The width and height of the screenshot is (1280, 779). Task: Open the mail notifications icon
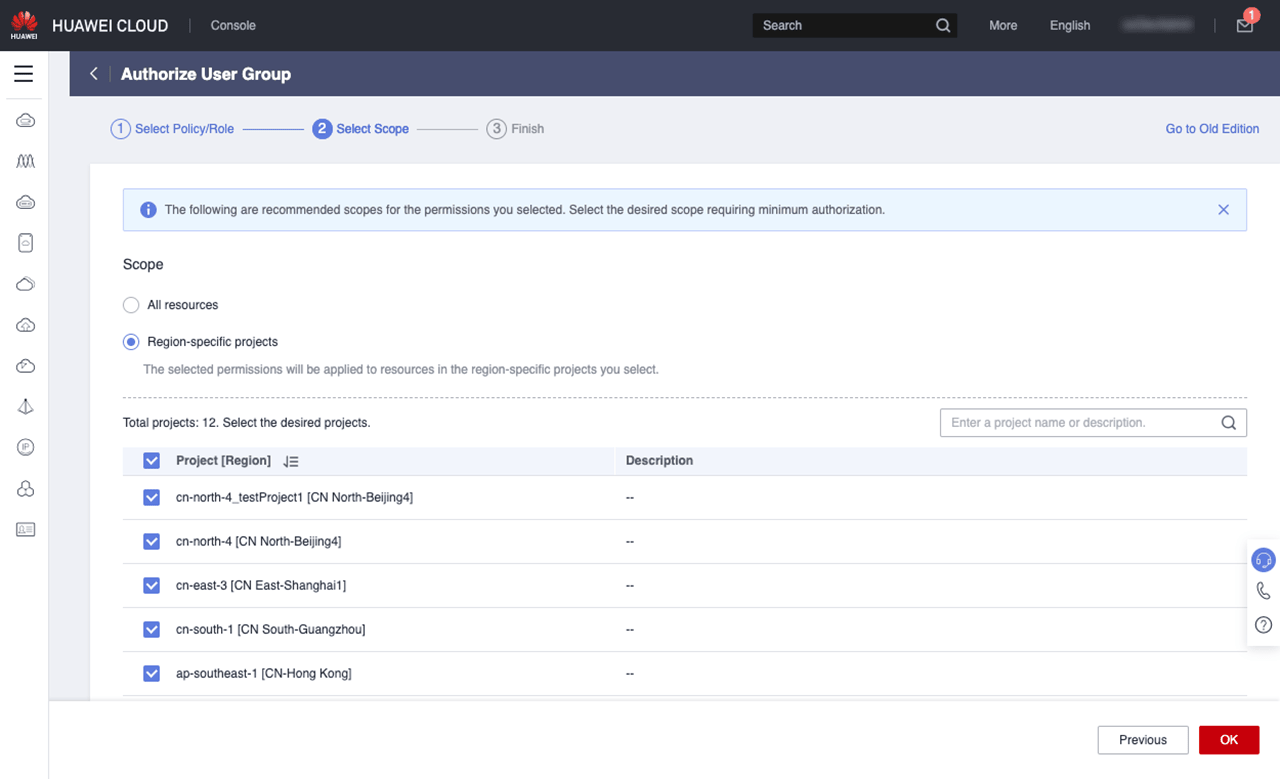(x=1244, y=26)
